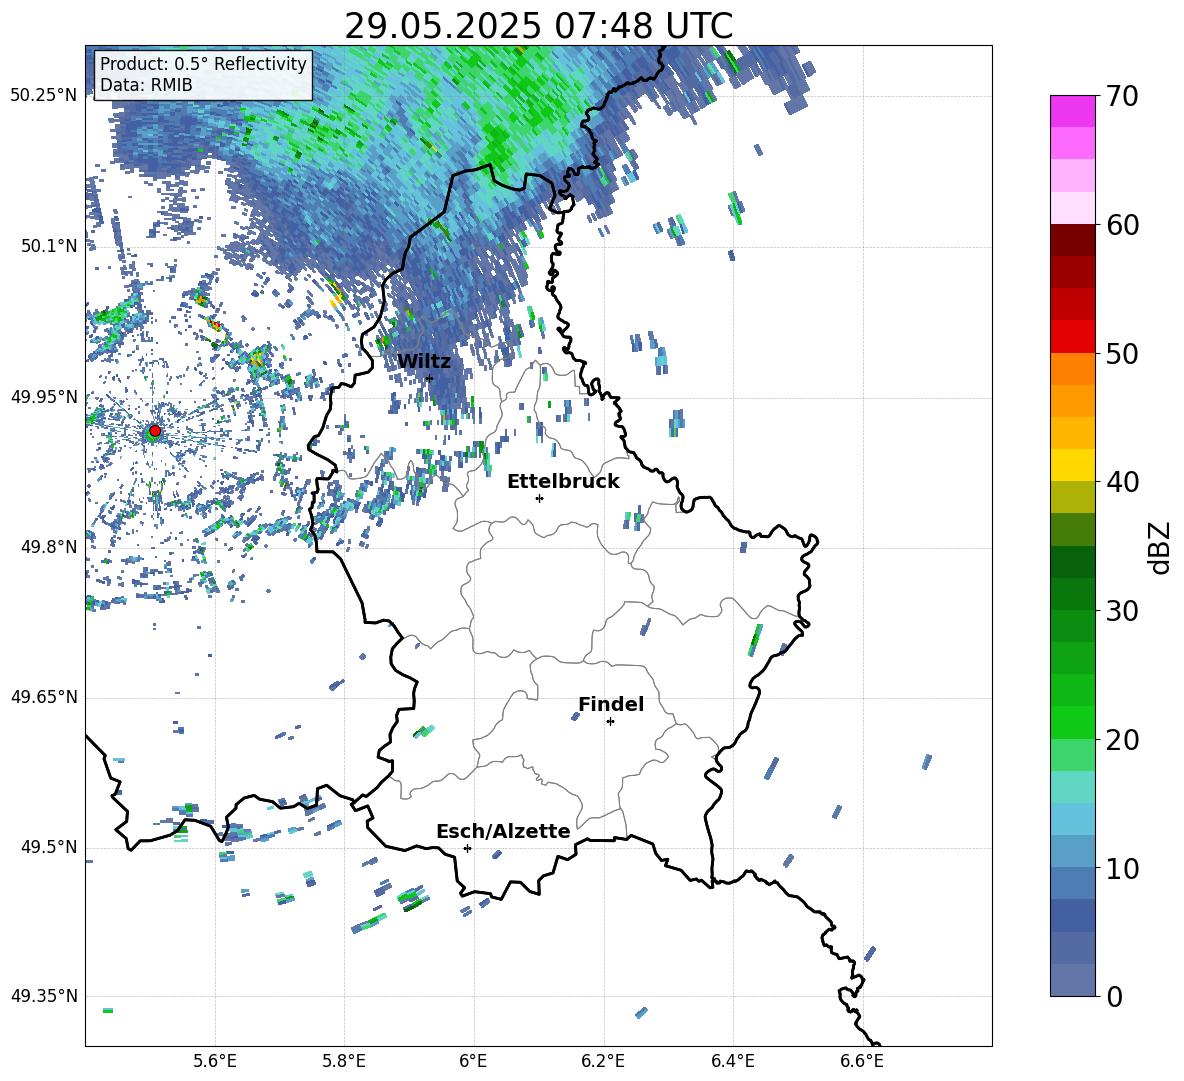Click the 6.6°E longitude label

(862, 1061)
